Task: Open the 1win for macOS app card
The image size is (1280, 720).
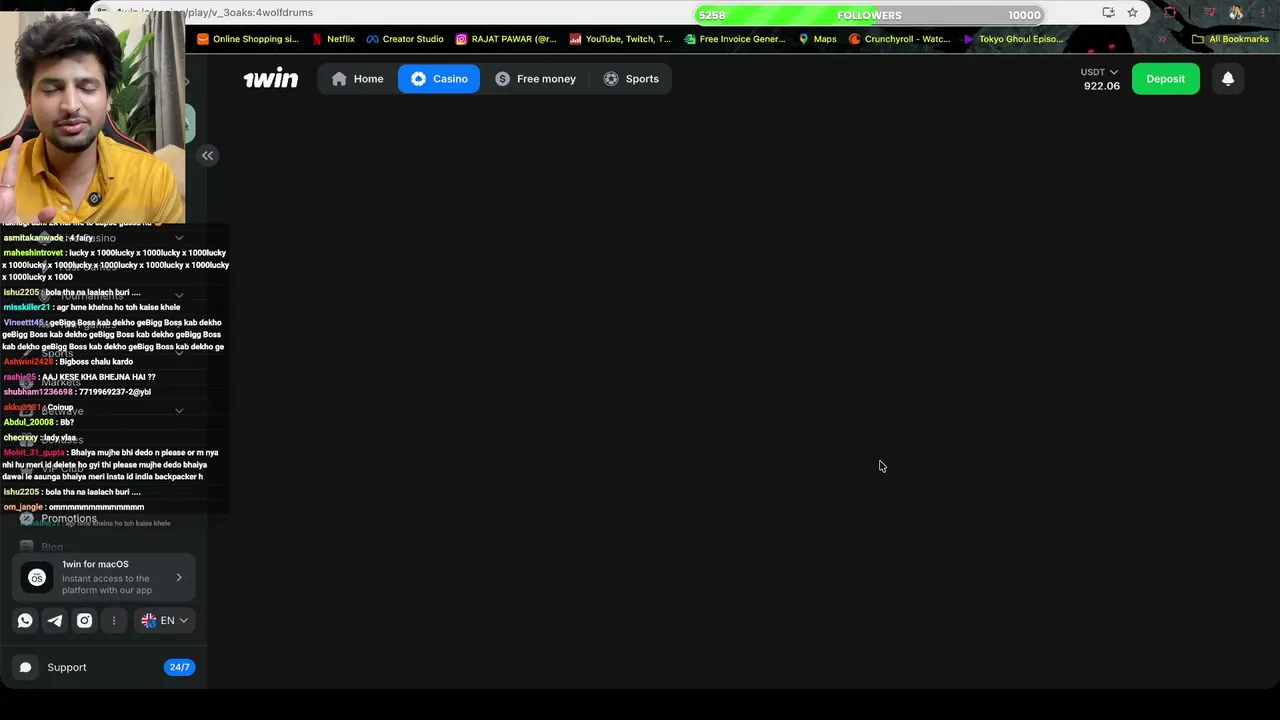Action: pyautogui.click(x=104, y=577)
